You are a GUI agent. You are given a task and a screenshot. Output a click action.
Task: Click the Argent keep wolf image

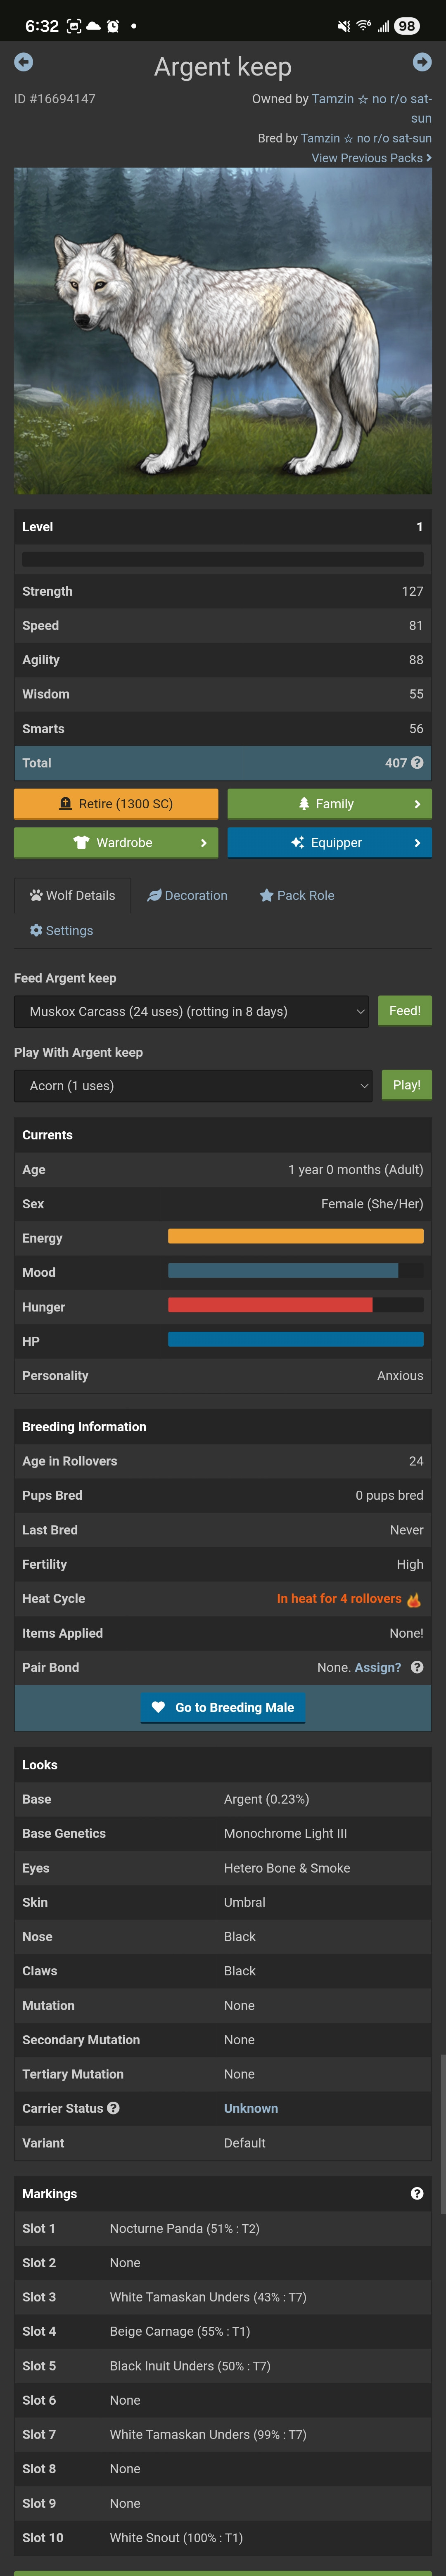223,331
